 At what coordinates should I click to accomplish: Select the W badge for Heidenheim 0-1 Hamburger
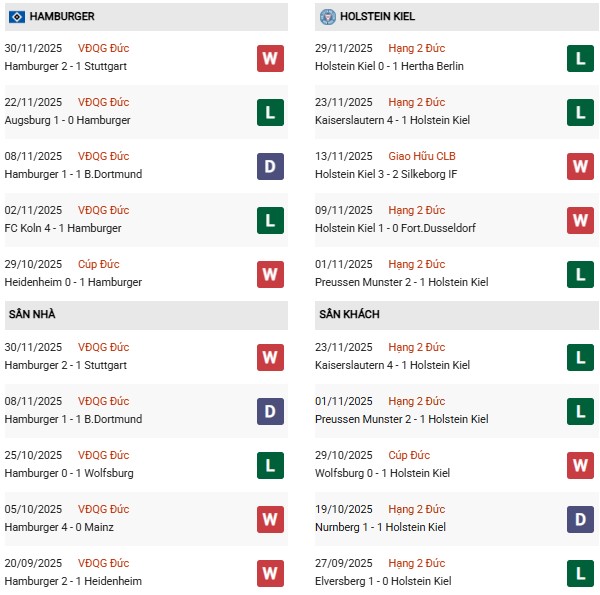270,274
